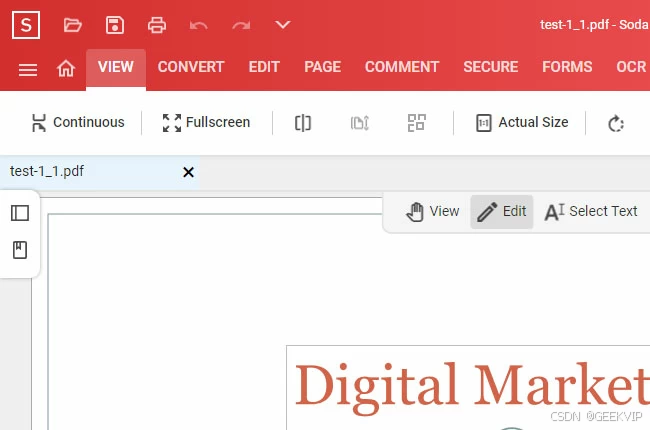Select the side-by-side page view icon

tap(303, 123)
